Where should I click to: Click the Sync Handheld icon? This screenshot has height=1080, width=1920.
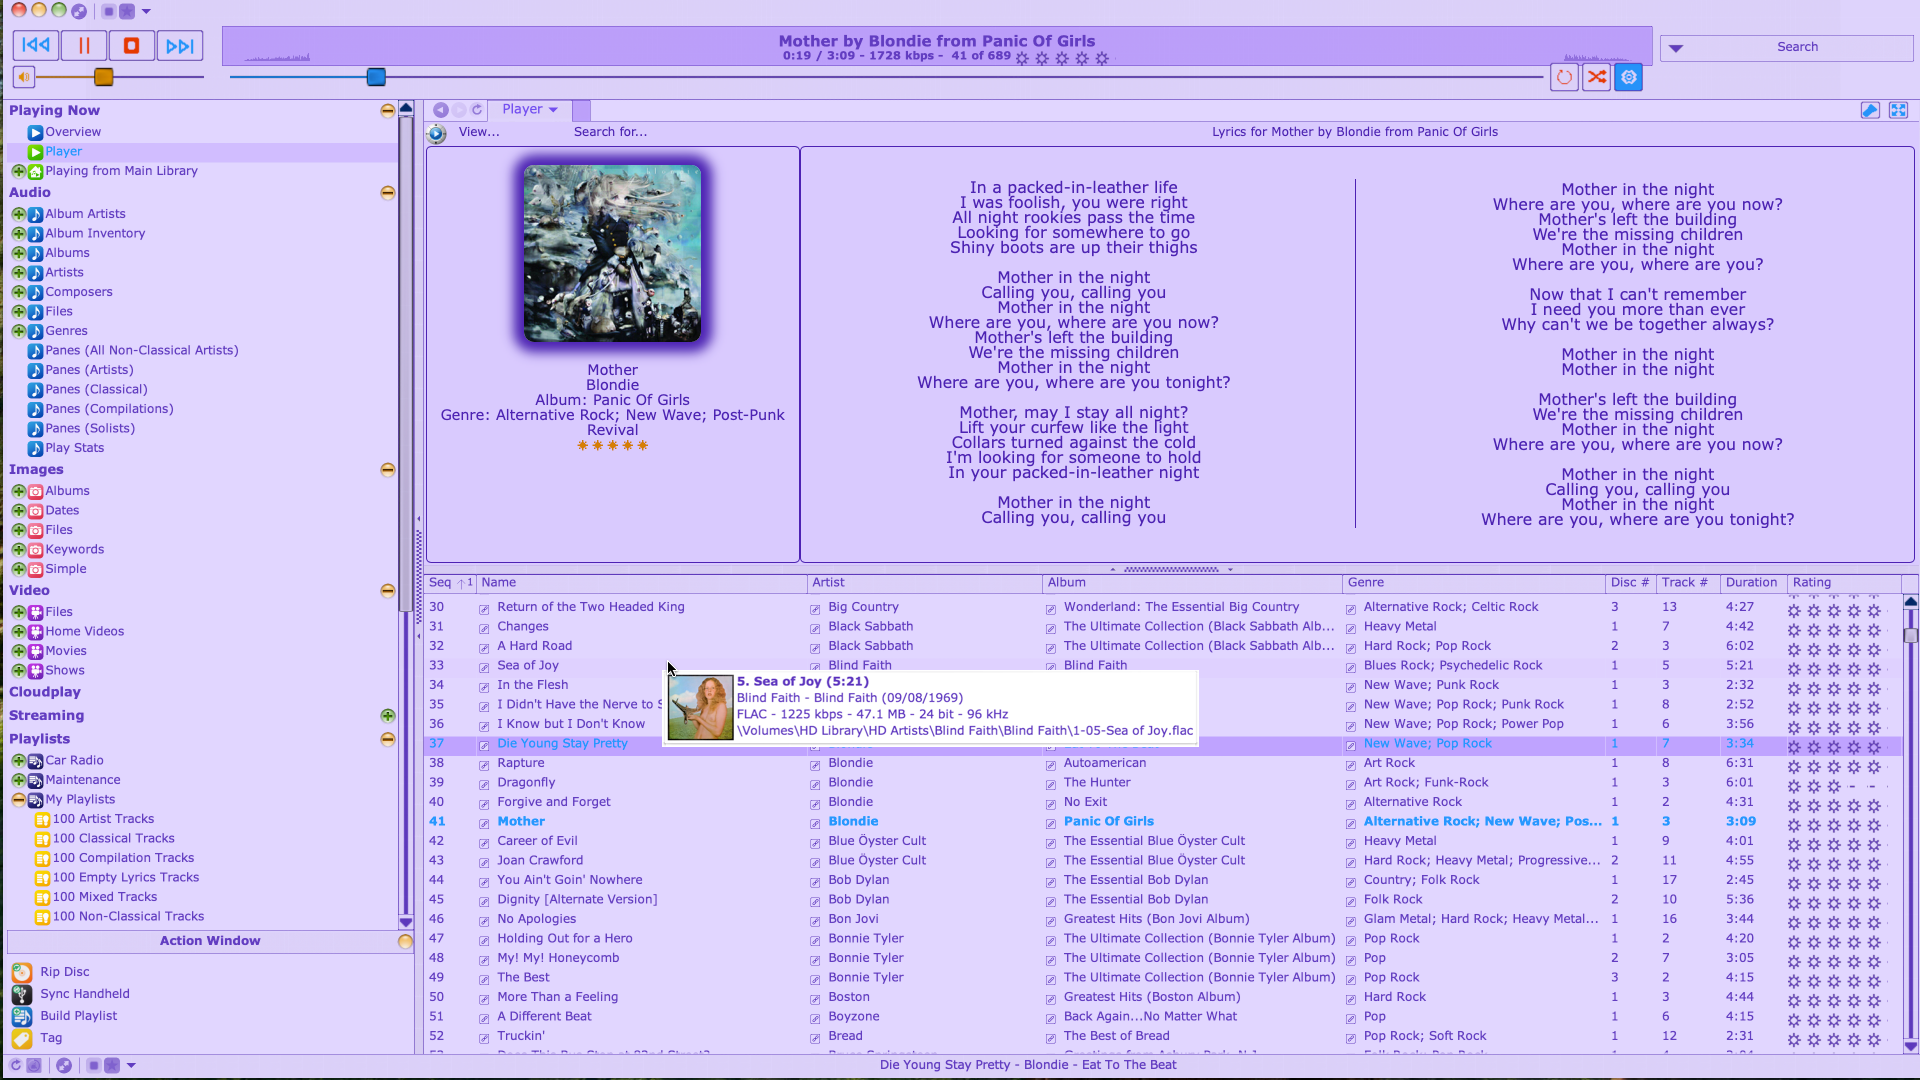coord(21,994)
